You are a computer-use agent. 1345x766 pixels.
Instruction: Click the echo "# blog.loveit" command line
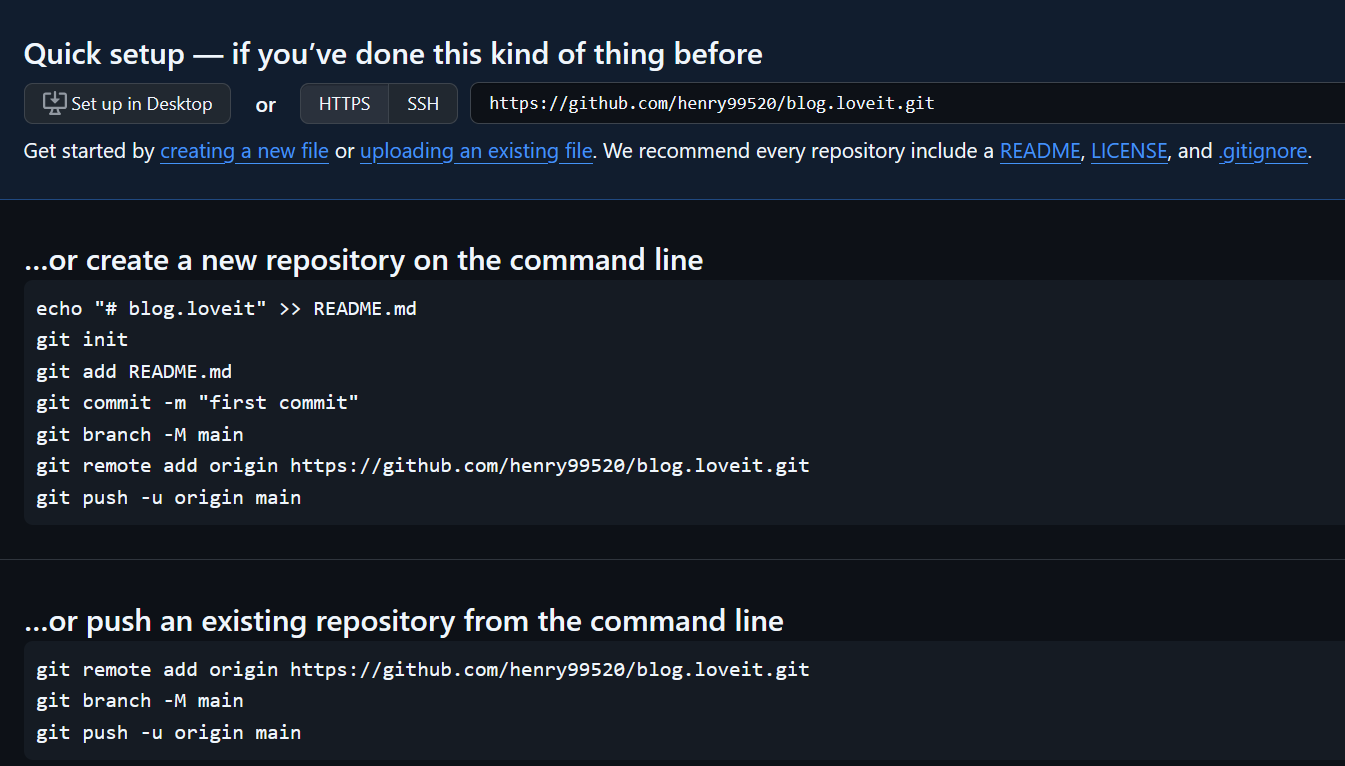coord(226,309)
